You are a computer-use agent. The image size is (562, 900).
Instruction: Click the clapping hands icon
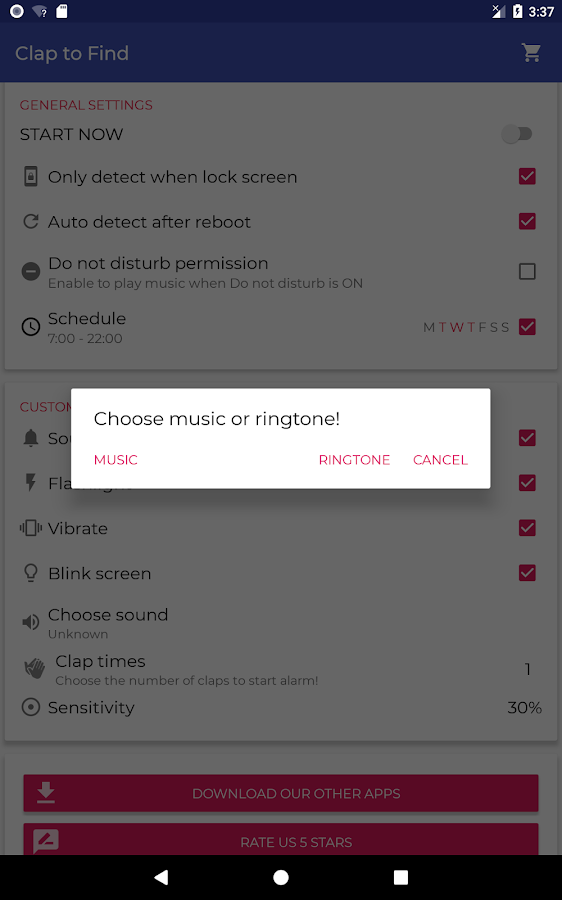[x=34, y=669]
